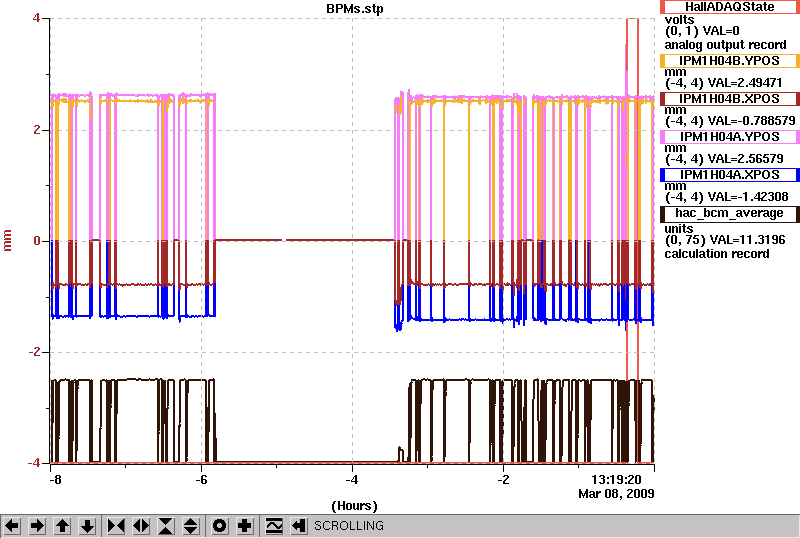Select the IPM1H04A.YPOS legend entry
800x538 pixels.
click(x=730, y=137)
